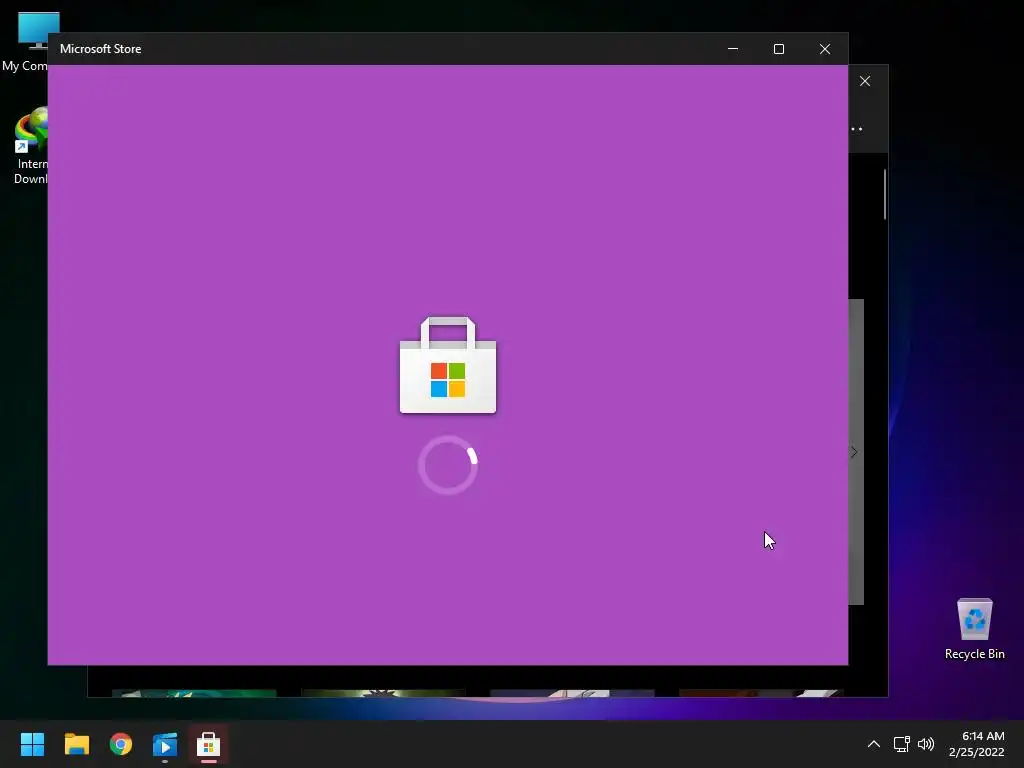Click the volume speaker icon
The height and width of the screenshot is (768, 1024).
pyautogui.click(x=926, y=744)
